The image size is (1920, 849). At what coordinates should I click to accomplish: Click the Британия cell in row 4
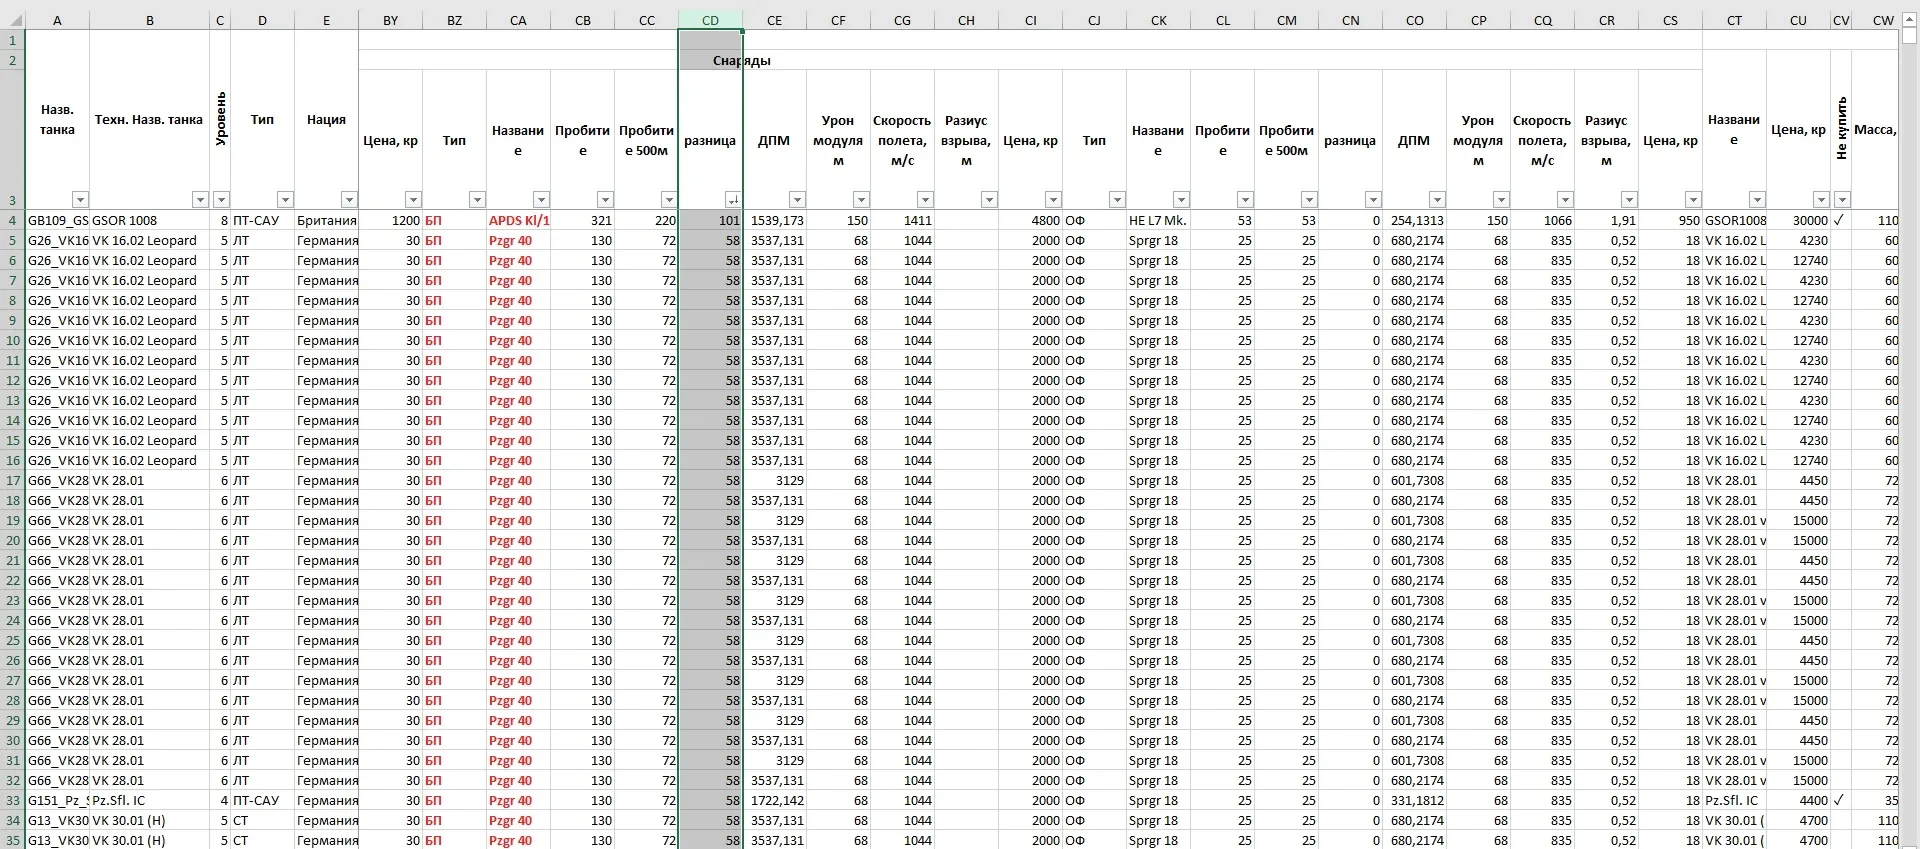click(x=326, y=220)
